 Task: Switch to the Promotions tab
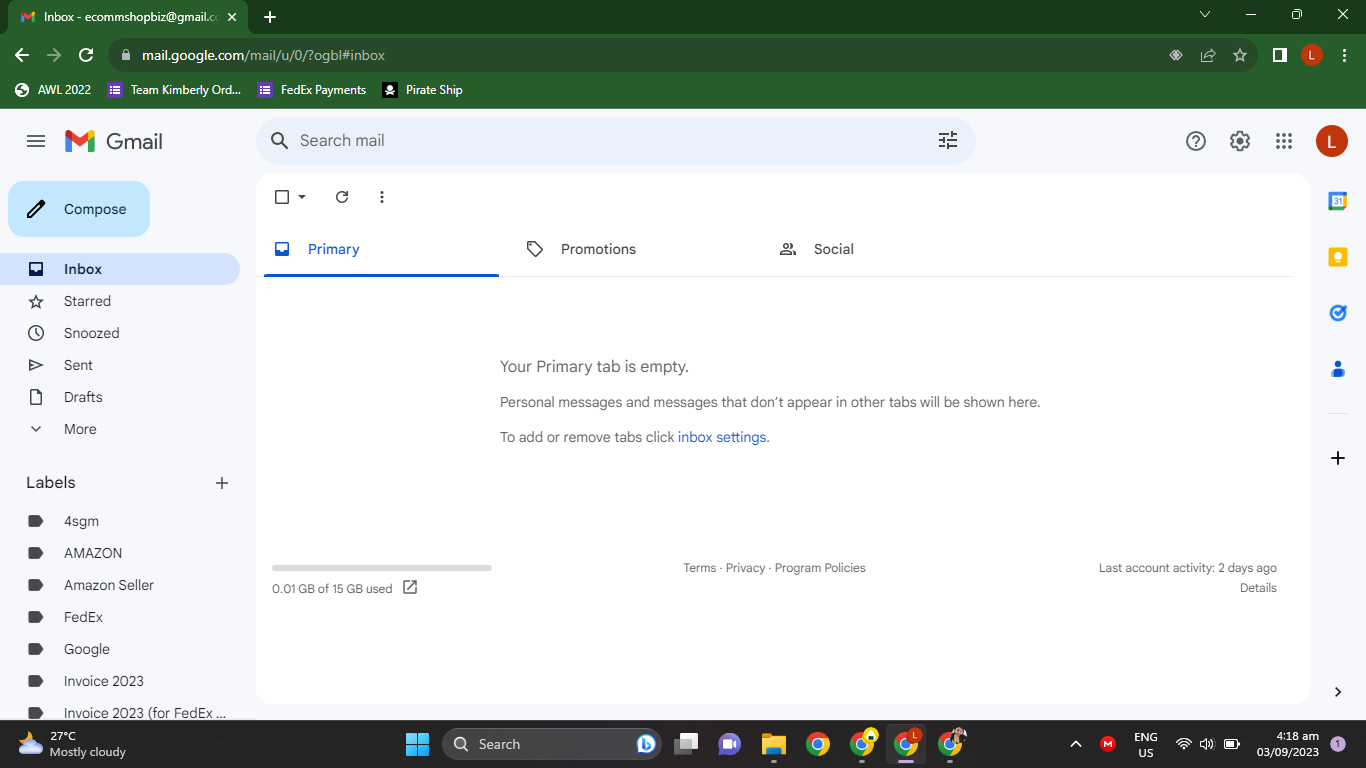[633, 249]
